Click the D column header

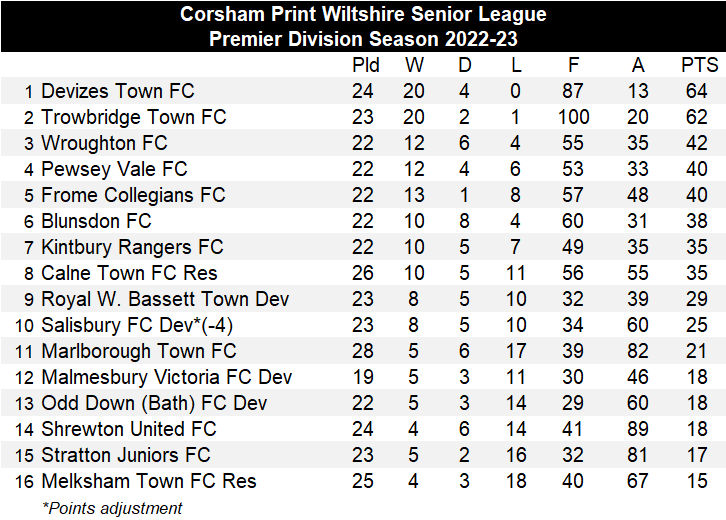pos(465,65)
